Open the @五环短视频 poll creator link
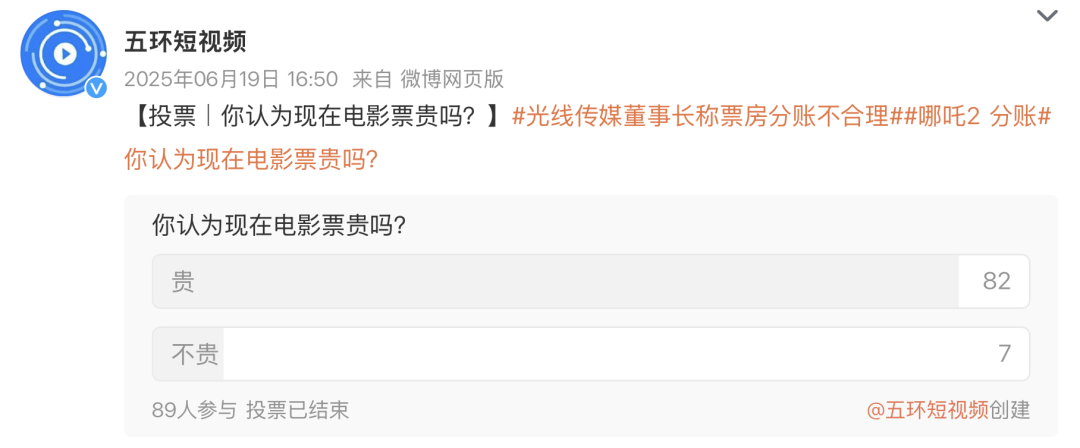Screen dimensions: 1080x448 (x=927, y=409)
